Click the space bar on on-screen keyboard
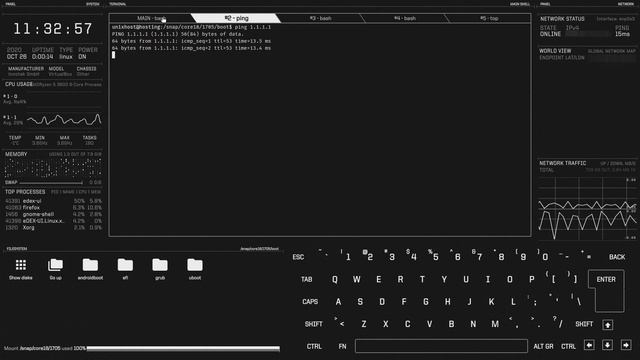 click(441, 346)
